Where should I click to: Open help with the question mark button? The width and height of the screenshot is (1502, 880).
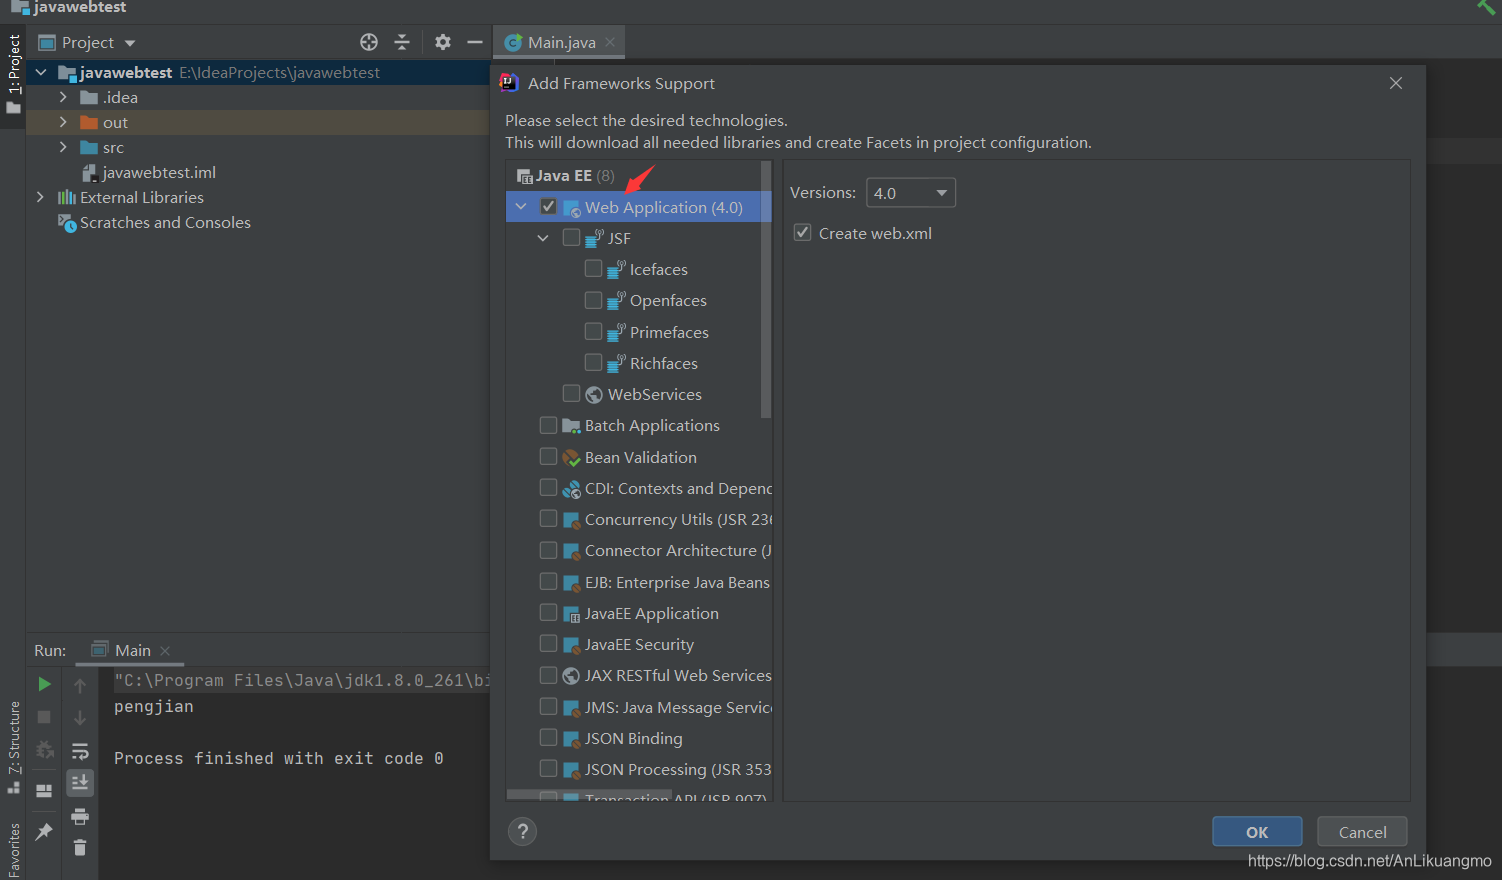click(522, 832)
